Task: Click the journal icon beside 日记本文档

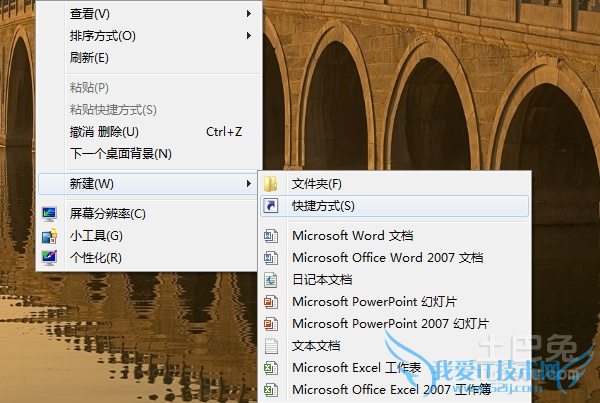Action: (271, 280)
